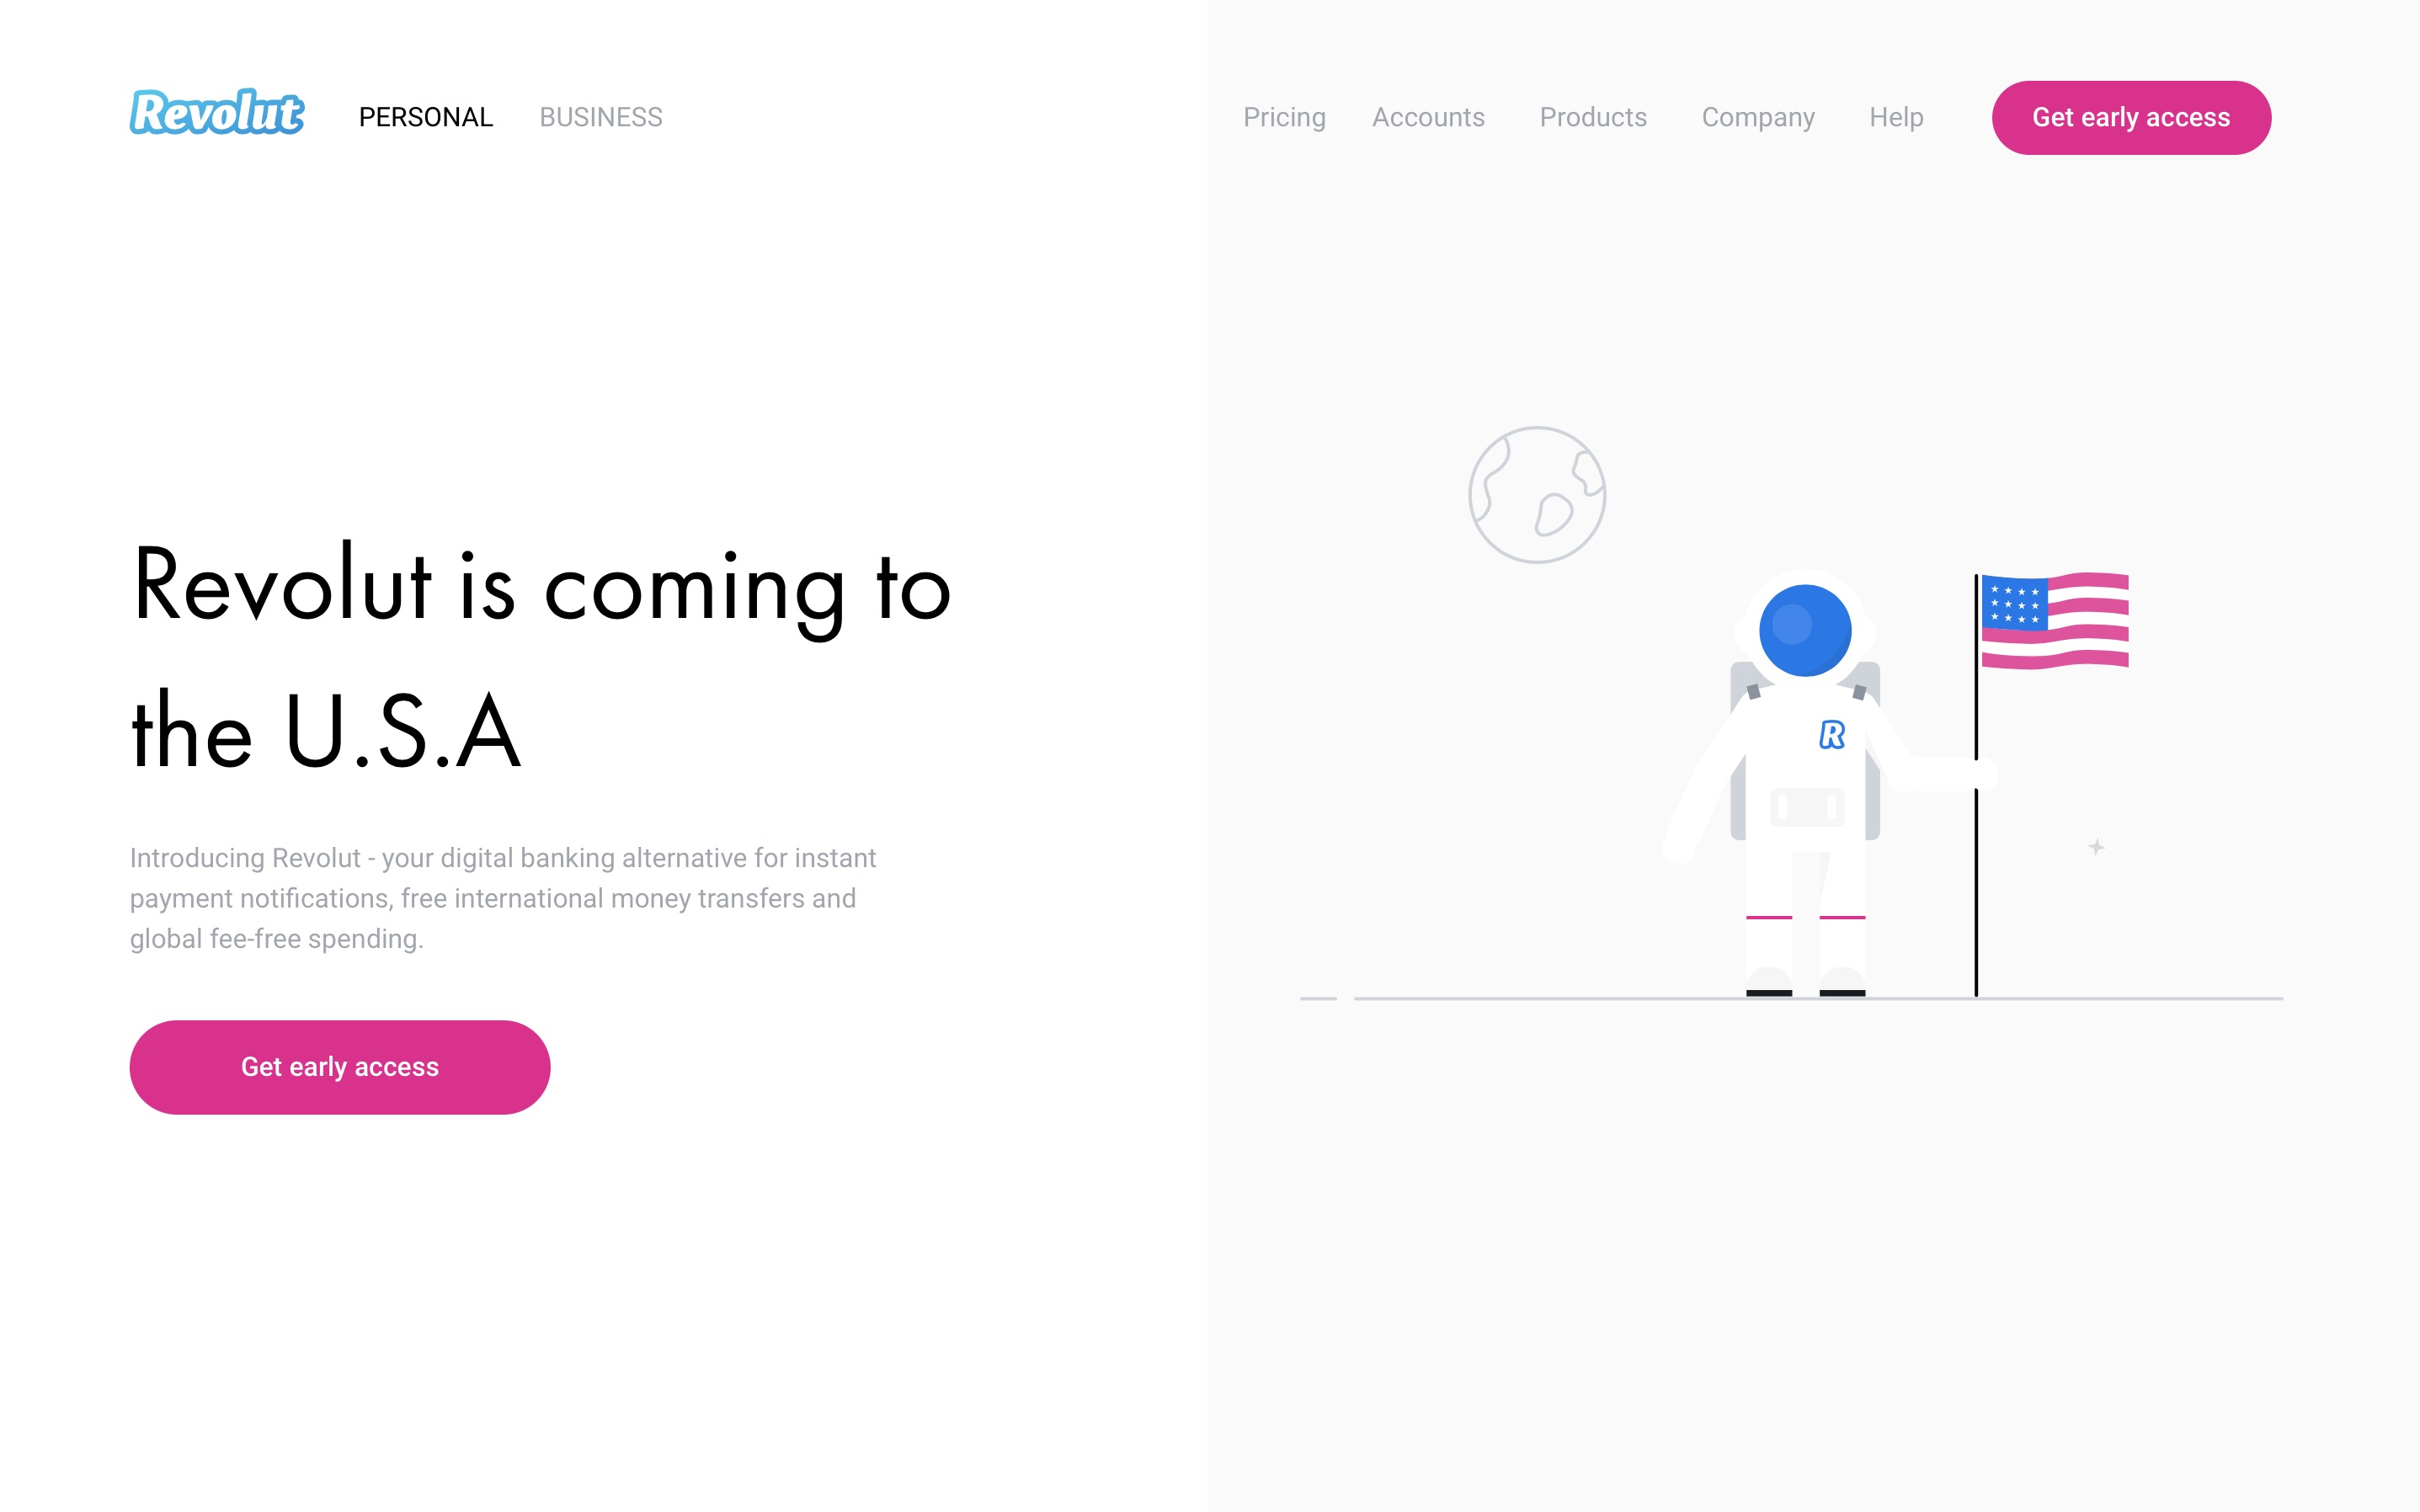The image size is (2420, 1512).
Task: Expand the Accounts dropdown
Action: (1429, 117)
